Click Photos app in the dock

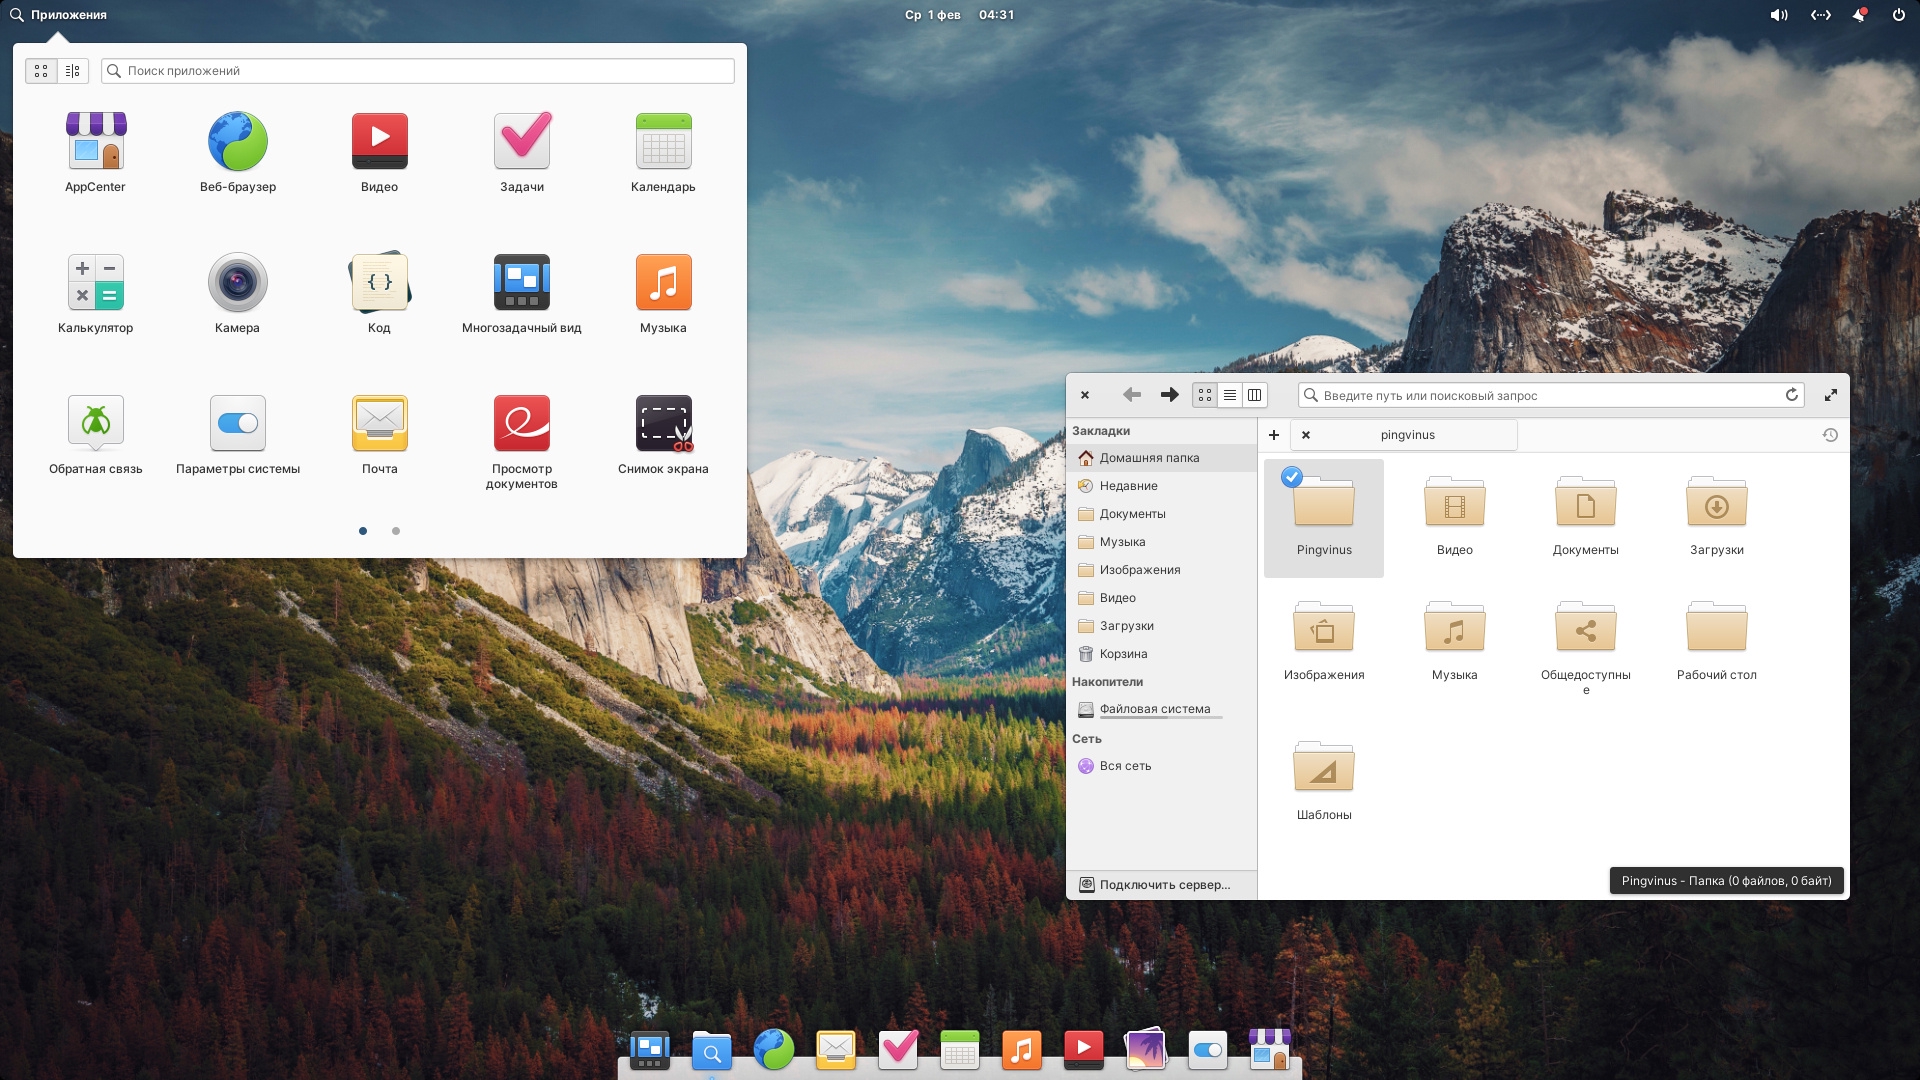(x=1145, y=1050)
